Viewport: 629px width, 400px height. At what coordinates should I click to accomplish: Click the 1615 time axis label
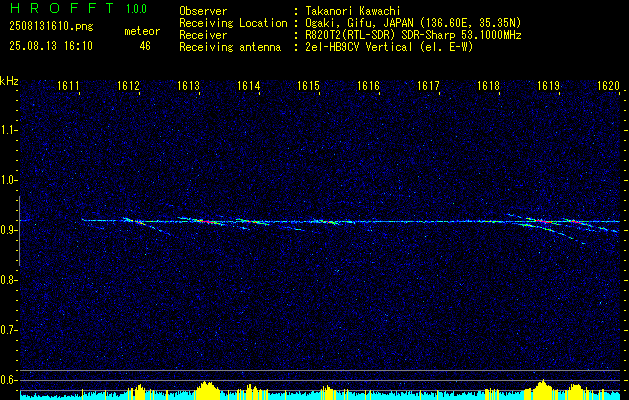tap(308, 86)
